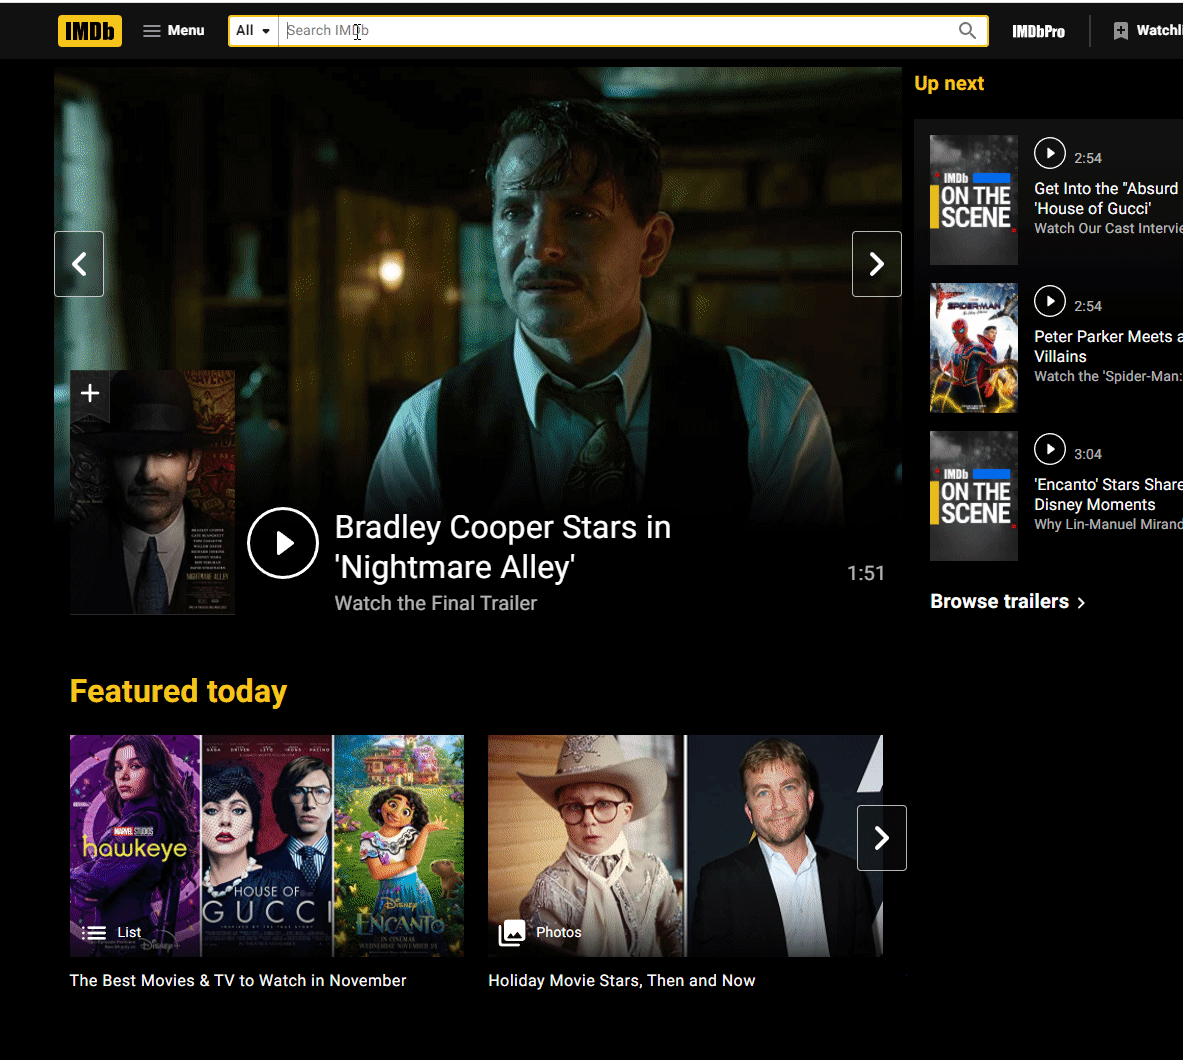Click the magnifying glass search icon

(967, 31)
